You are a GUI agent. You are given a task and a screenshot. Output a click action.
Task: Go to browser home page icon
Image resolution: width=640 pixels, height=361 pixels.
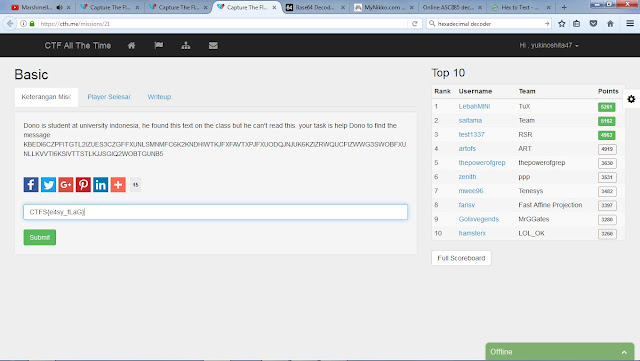pyautogui.click(x=610, y=24)
